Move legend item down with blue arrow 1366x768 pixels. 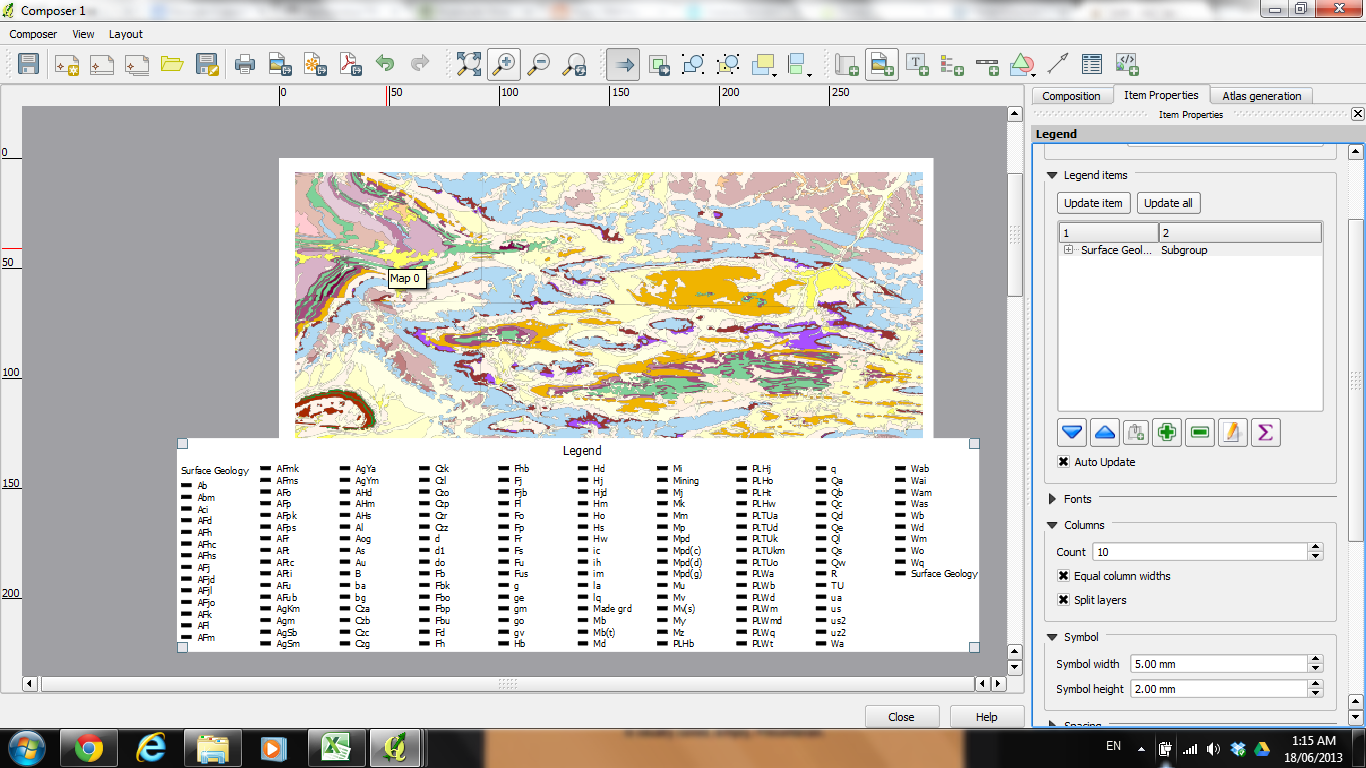tap(1072, 433)
